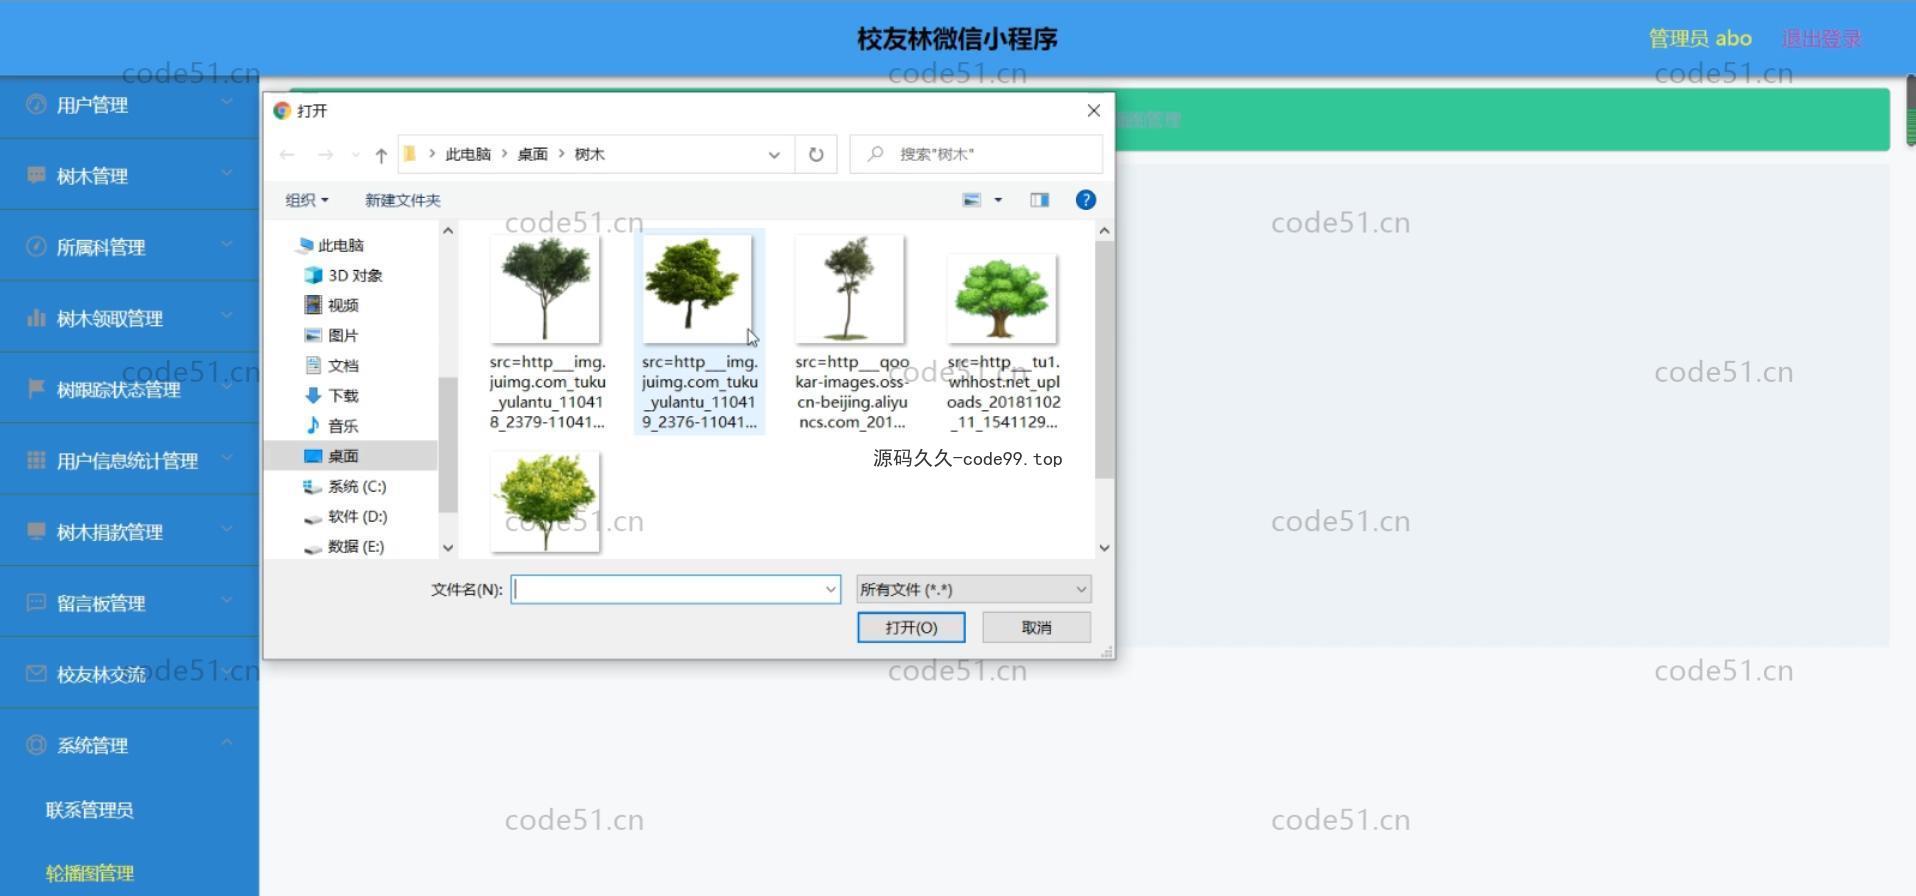
Task: Click the 所属科管理 sidebar icon
Action: (36, 246)
